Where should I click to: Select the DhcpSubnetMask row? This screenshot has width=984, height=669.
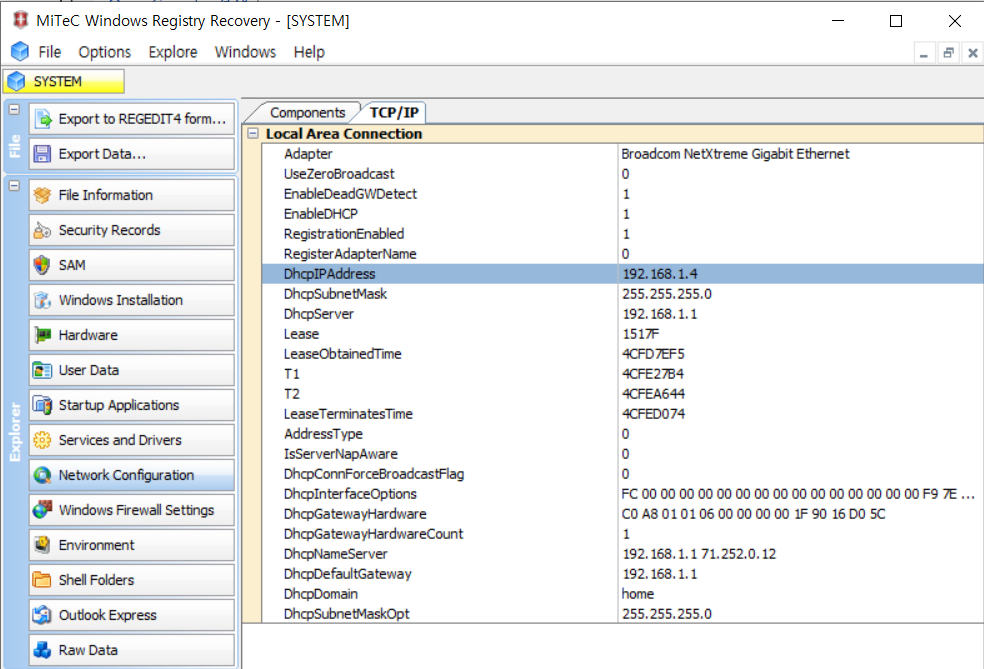coord(623,294)
